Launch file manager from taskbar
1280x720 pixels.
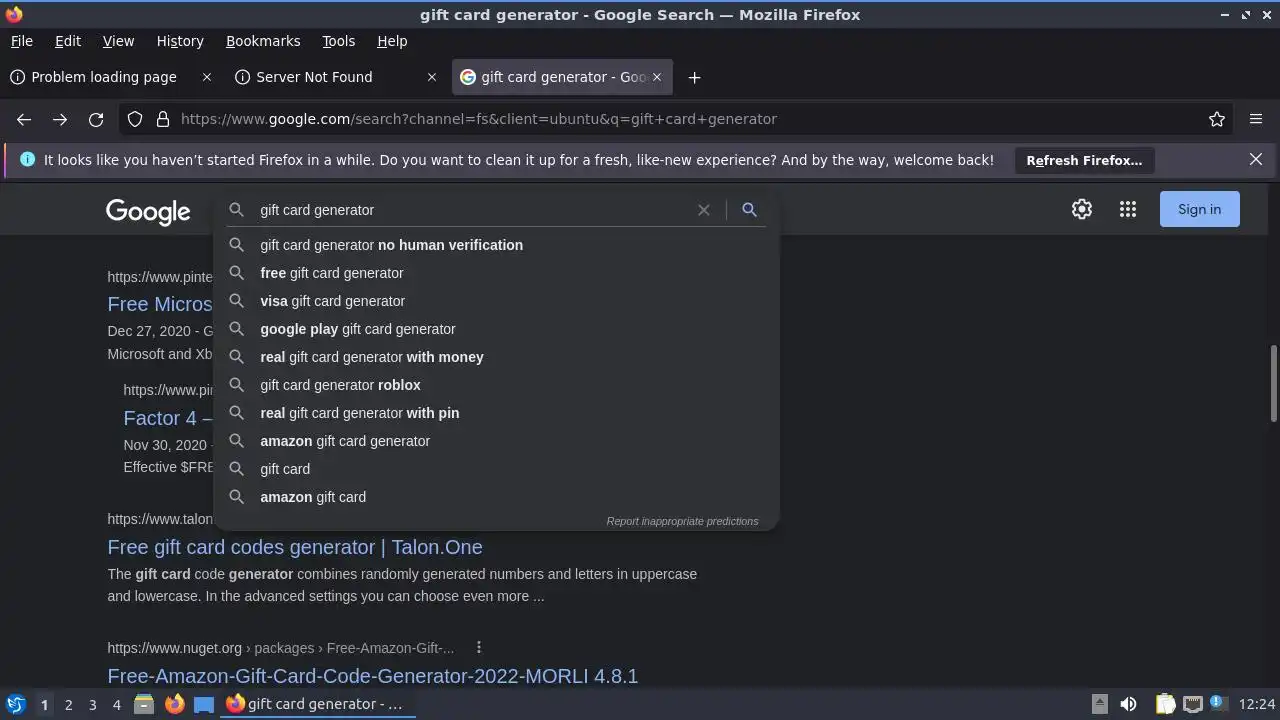(x=144, y=704)
